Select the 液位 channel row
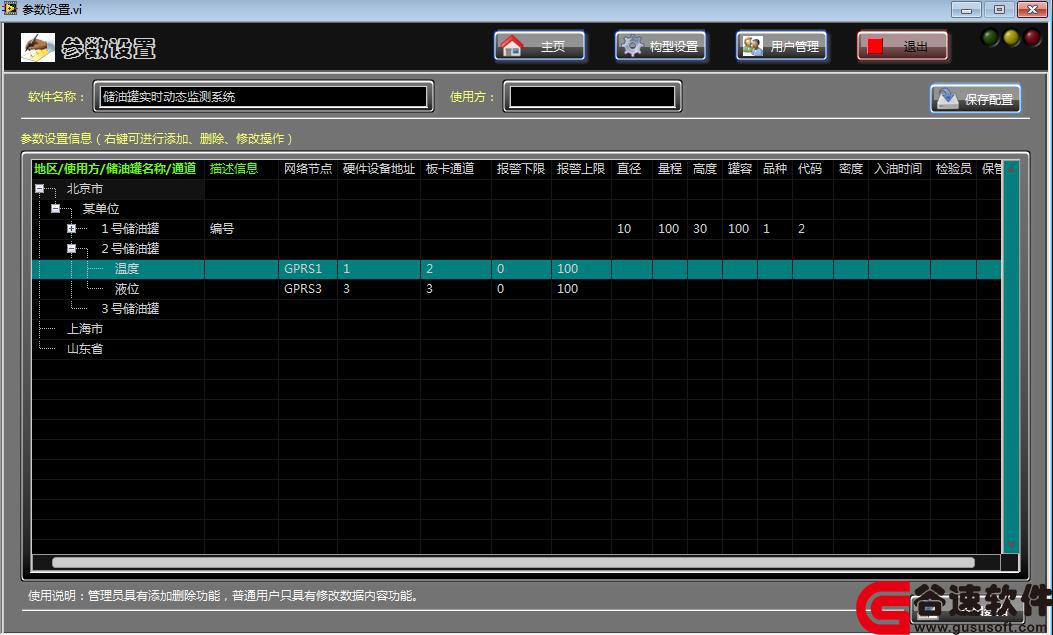Screen dimensions: 1053x635 point(516,289)
